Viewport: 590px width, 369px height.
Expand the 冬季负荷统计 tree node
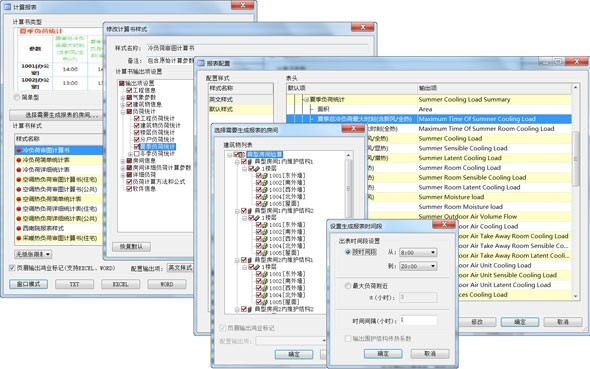coord(130,154)
